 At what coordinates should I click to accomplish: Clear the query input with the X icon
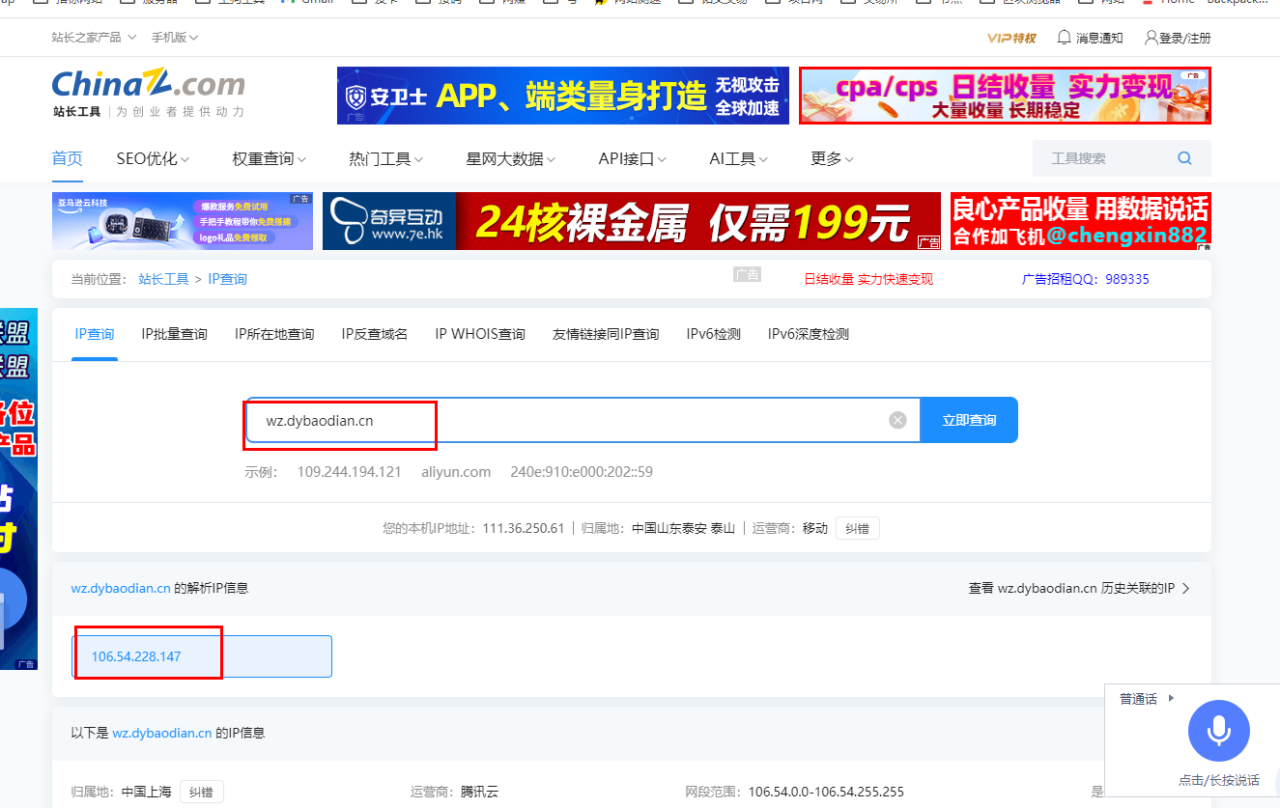pyautogui.click(x=898, y=420)
